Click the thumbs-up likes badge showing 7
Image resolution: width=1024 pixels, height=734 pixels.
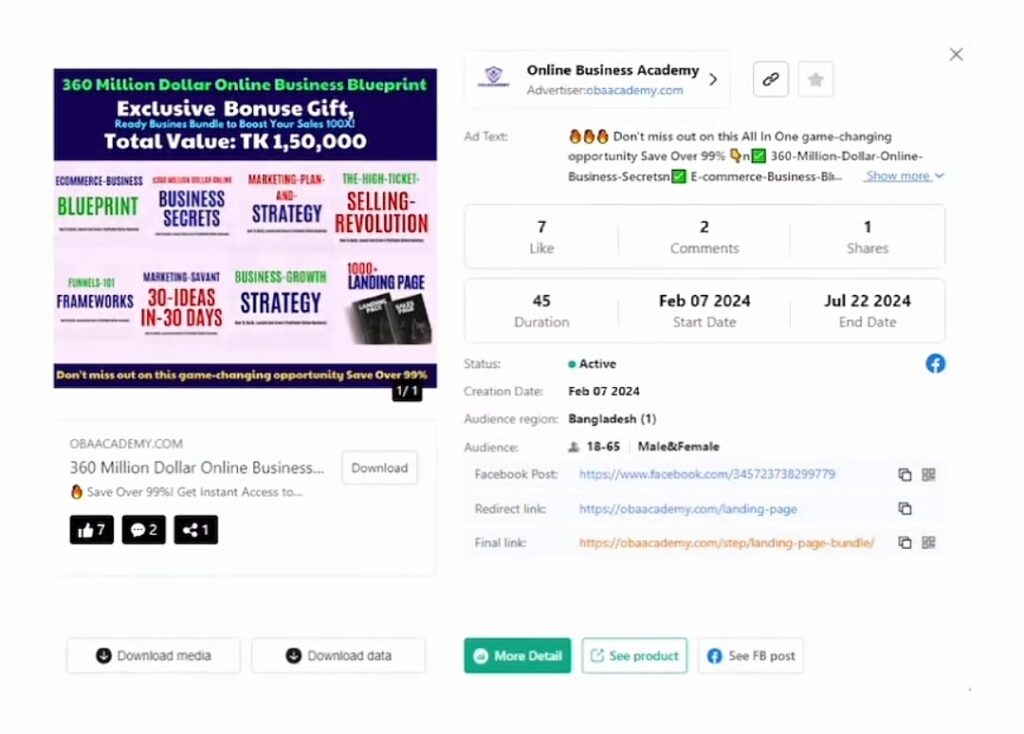pyautogui.click(x=91, y=530)
